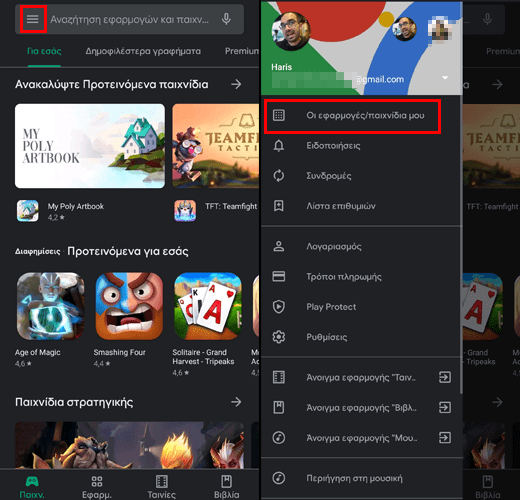Click the TFT: Teamfight small app icon
Image resolution: width=520 pixels, height=500 pixels.
pos(185,211)
